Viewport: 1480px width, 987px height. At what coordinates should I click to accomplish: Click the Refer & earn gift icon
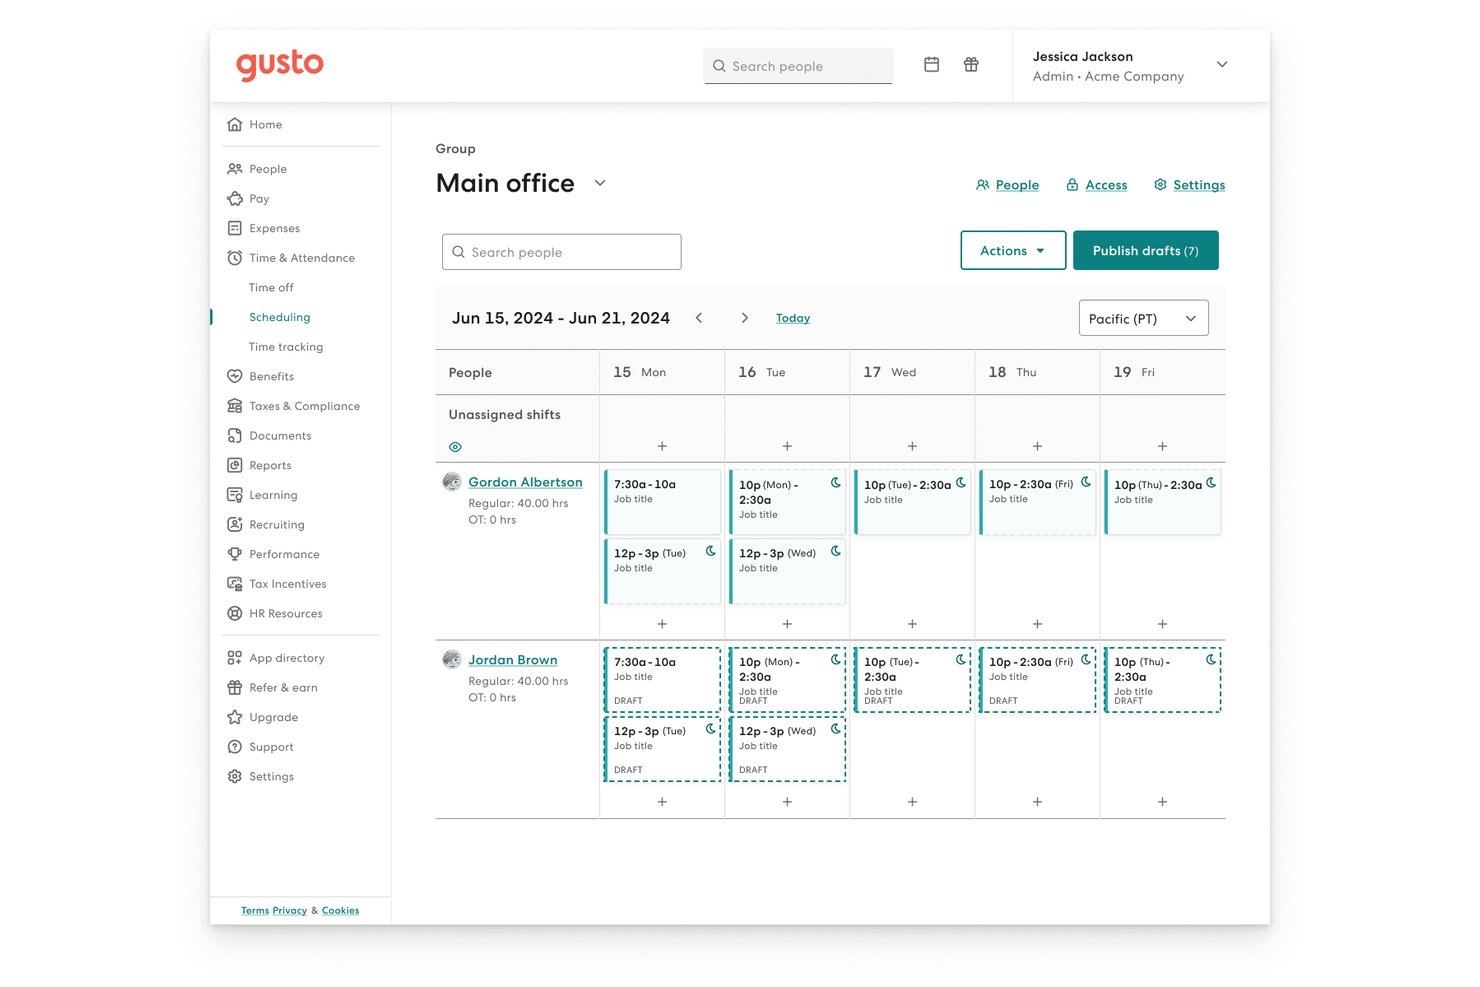[x=235, y=688]
